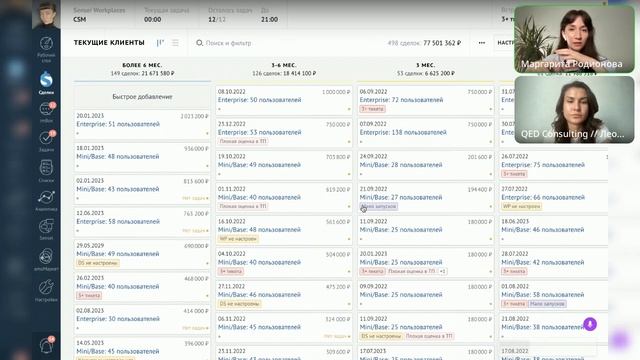Open Задачи tasks icon in sidebar
The image size is (640, 360).
(46, 141)
